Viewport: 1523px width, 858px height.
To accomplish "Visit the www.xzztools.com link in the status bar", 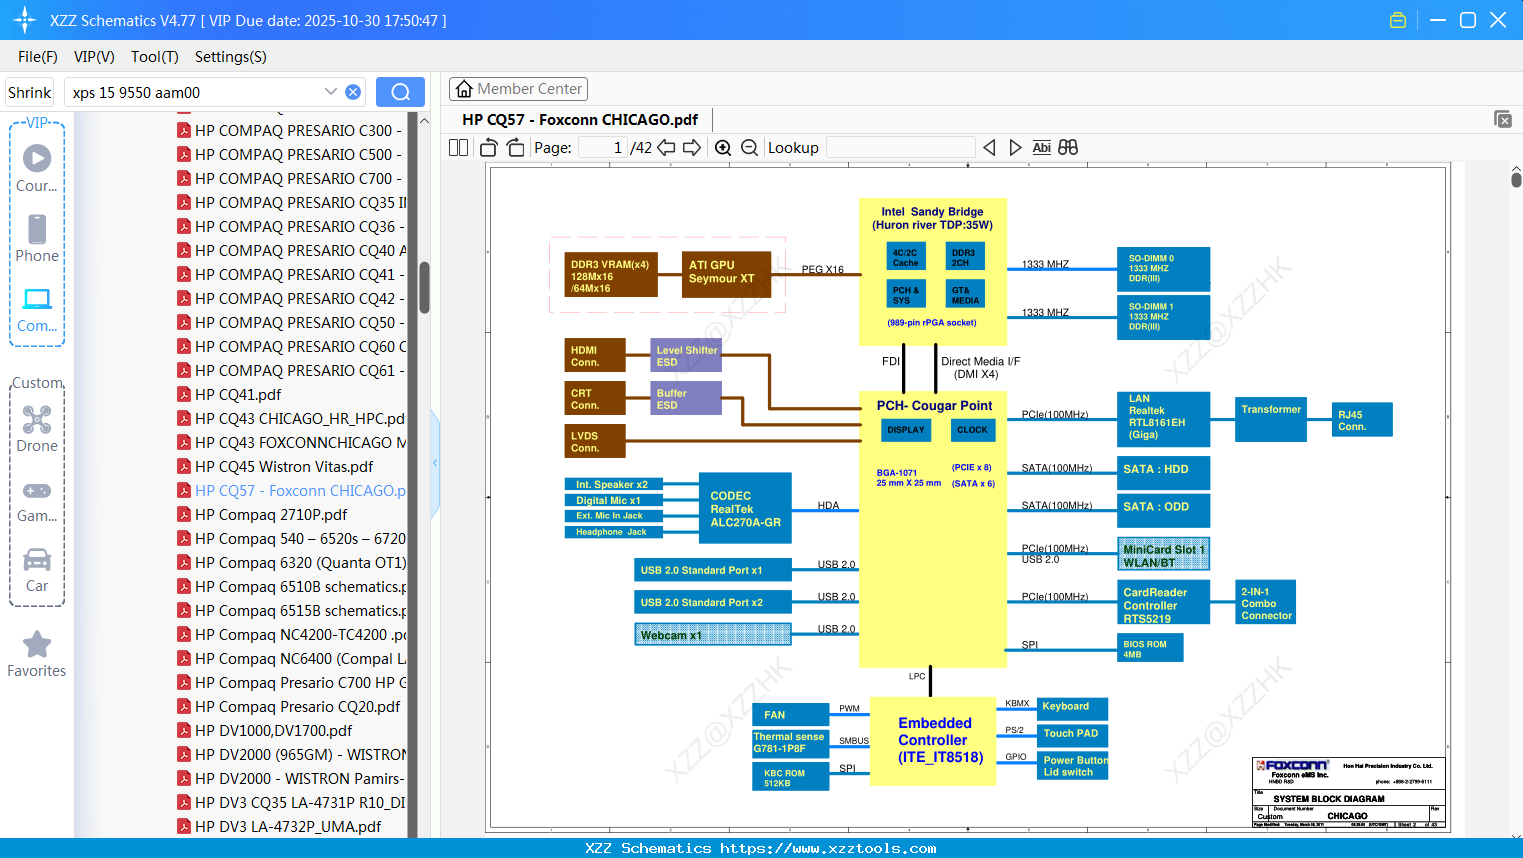I will coord(828,848).
